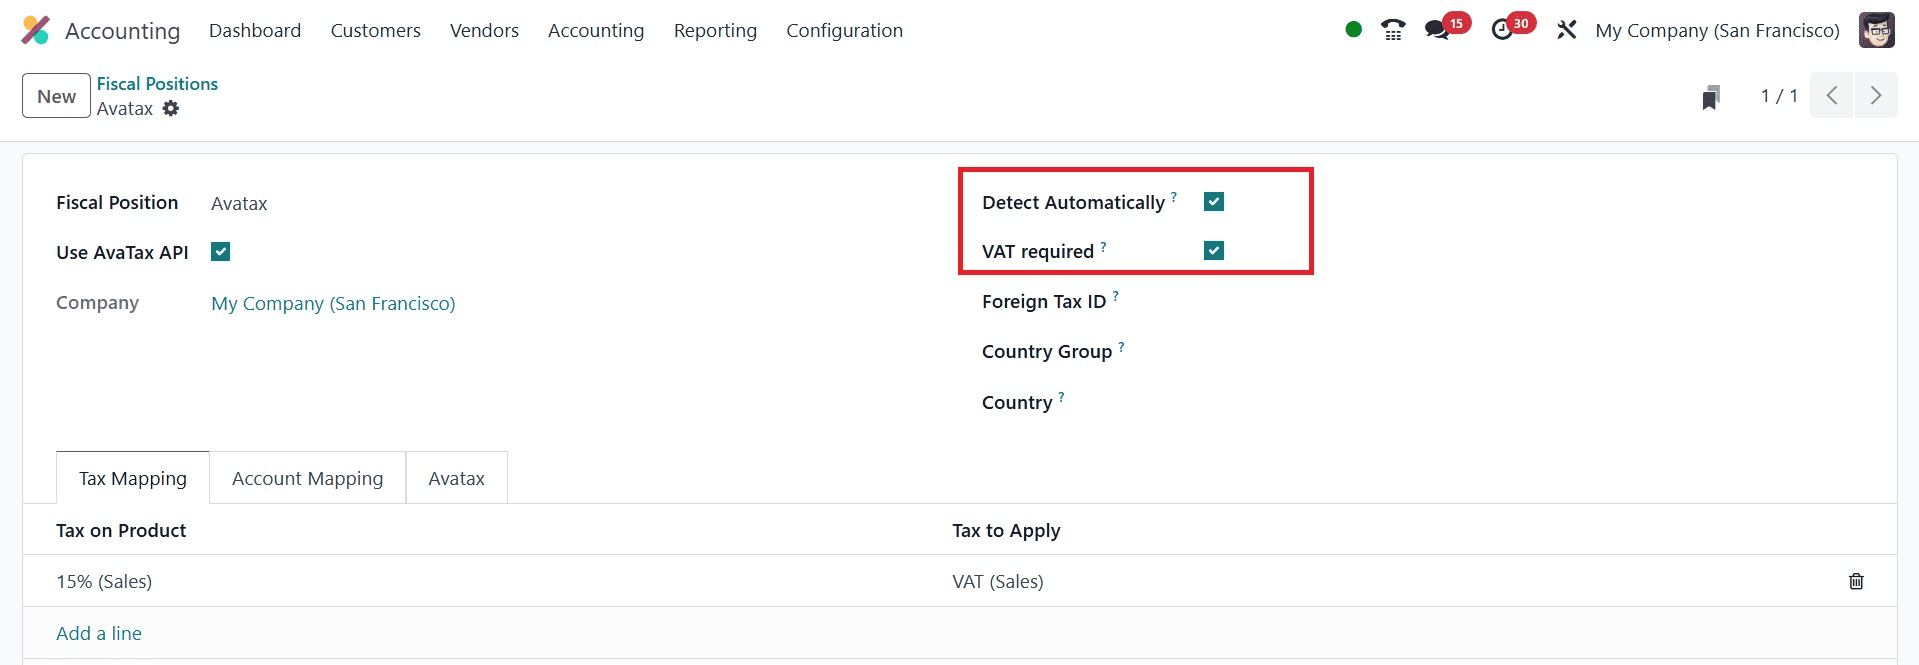Open the discuss messages icon
The height and width of the screenshot is (665, 1919).
(1438, 30)
